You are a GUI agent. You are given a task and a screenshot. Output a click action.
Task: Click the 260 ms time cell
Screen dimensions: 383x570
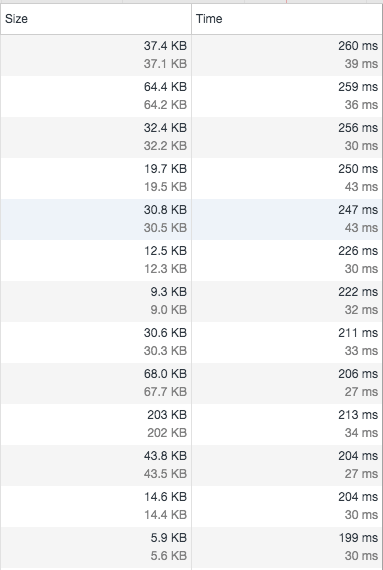pyautogui.click(x=287, y=55)
